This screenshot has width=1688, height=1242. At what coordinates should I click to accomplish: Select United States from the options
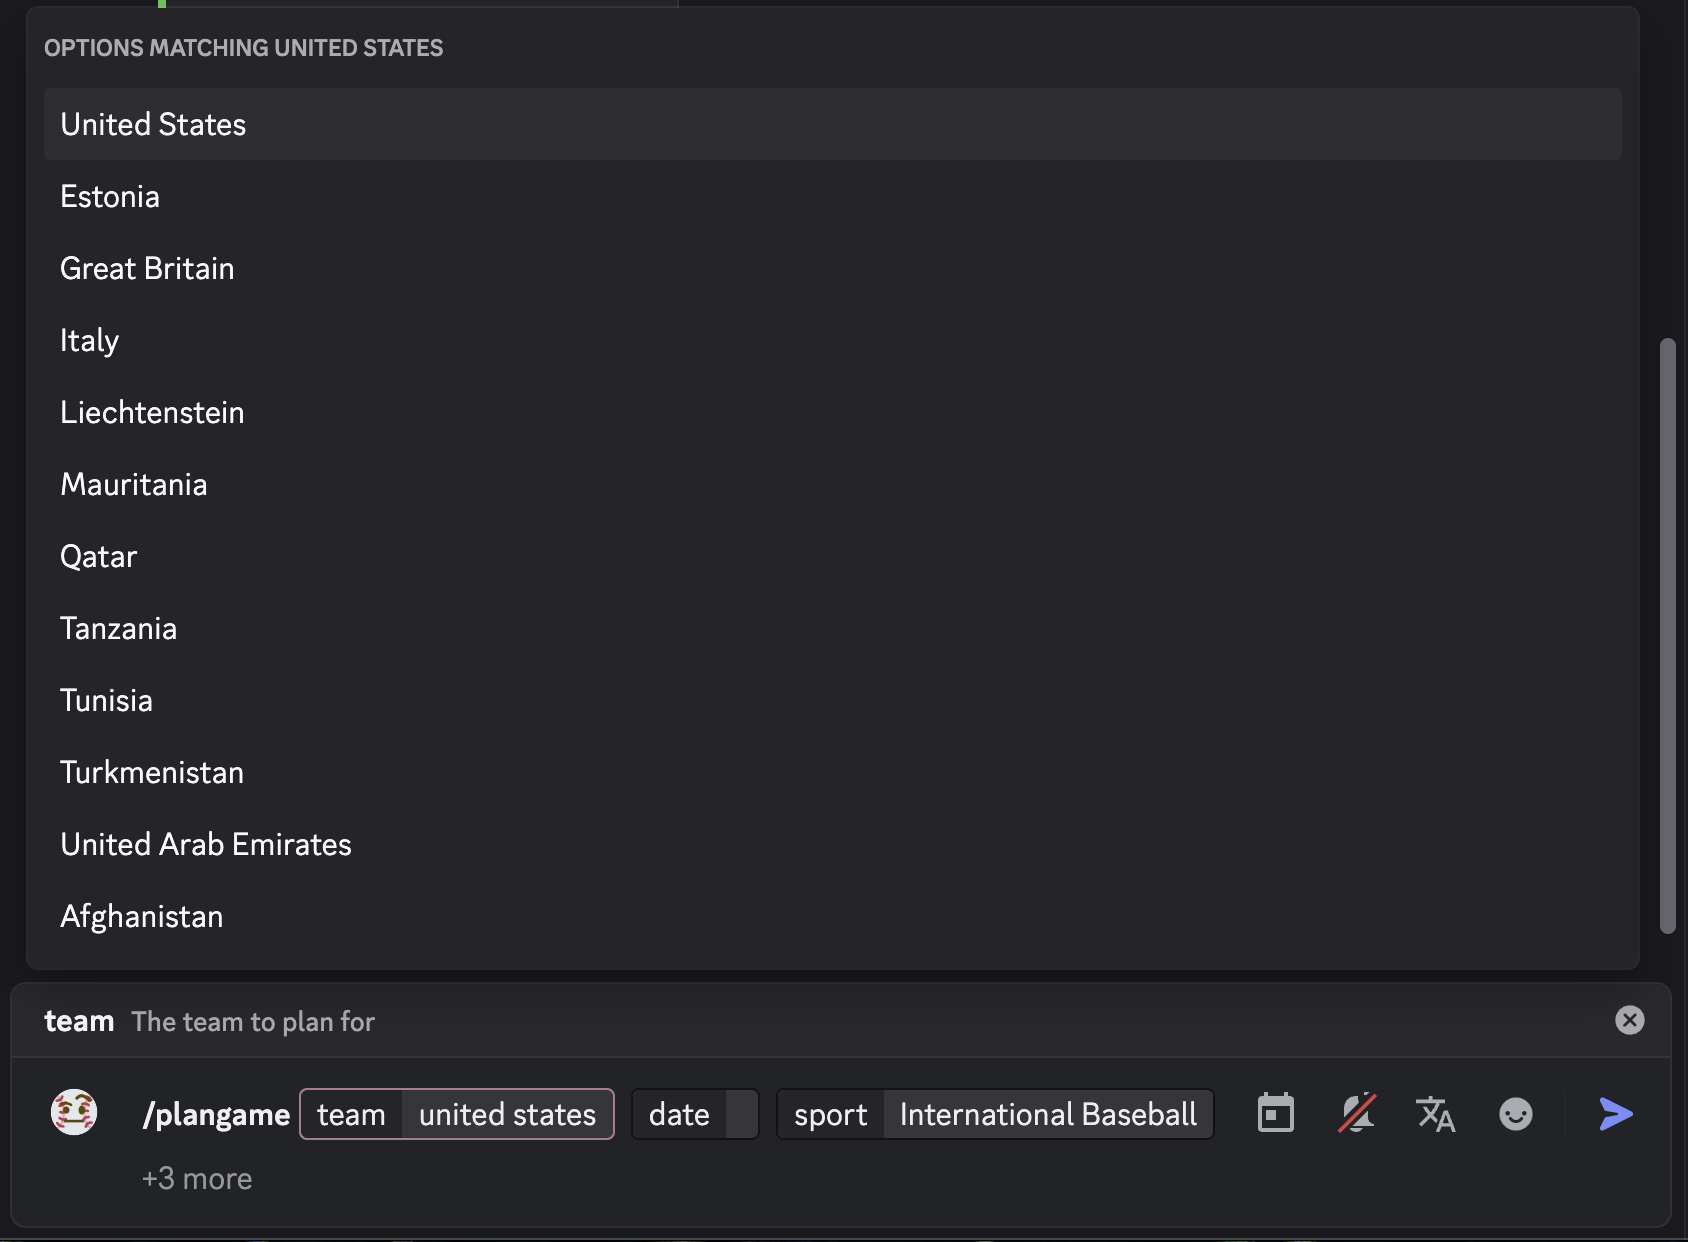pyautogui.click(x=153, y=125)
